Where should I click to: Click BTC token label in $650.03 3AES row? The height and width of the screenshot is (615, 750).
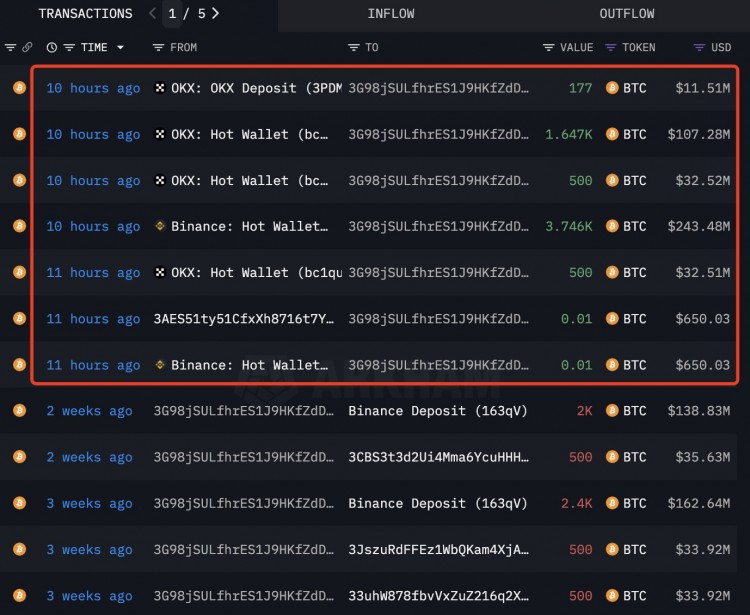click(635, 319)
